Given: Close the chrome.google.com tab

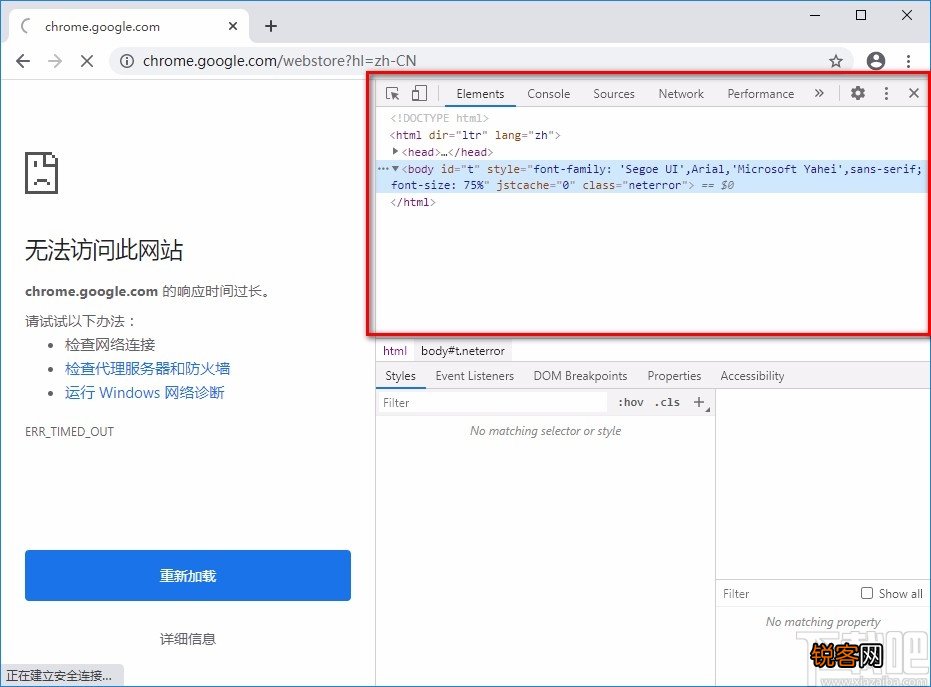Looking at the screenshot, I should coord(233,26).
